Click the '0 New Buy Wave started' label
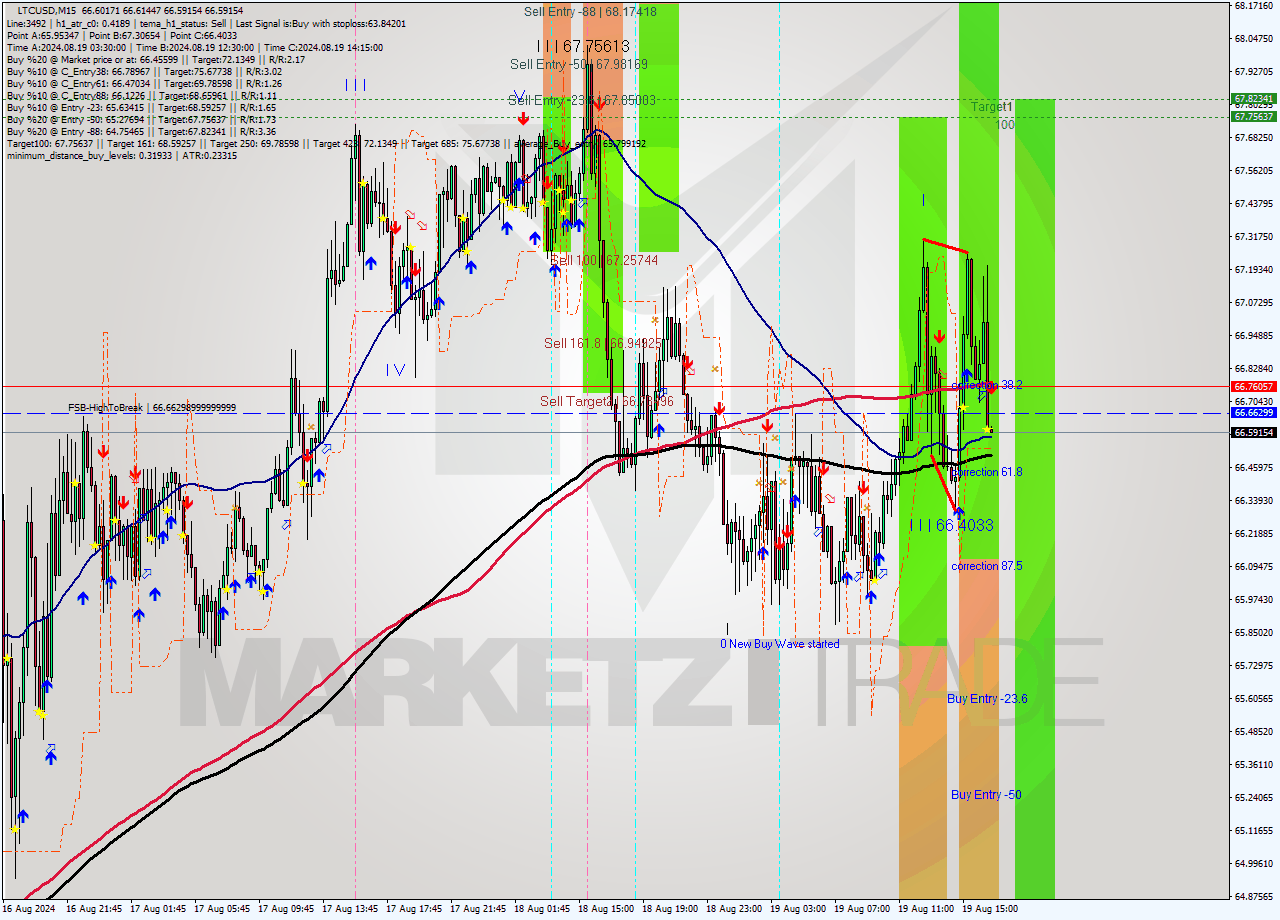 pyautogui.click(x=780, y=644)
